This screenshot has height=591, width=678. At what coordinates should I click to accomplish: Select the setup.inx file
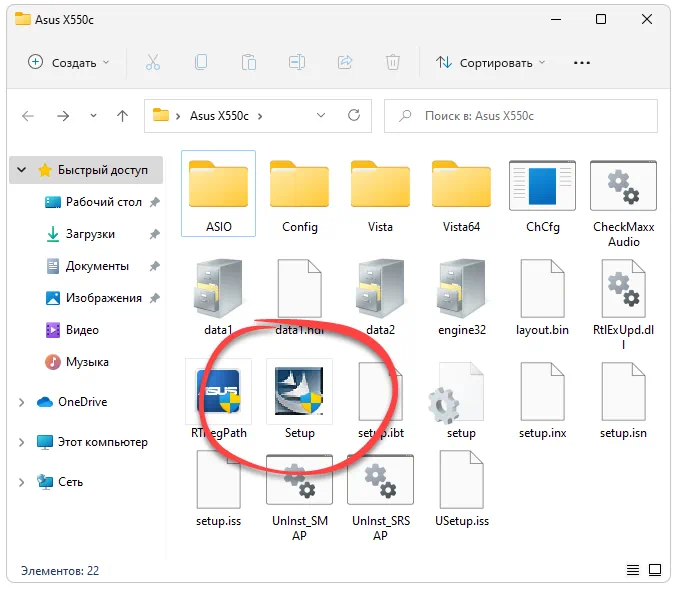(x=542, y=400)
